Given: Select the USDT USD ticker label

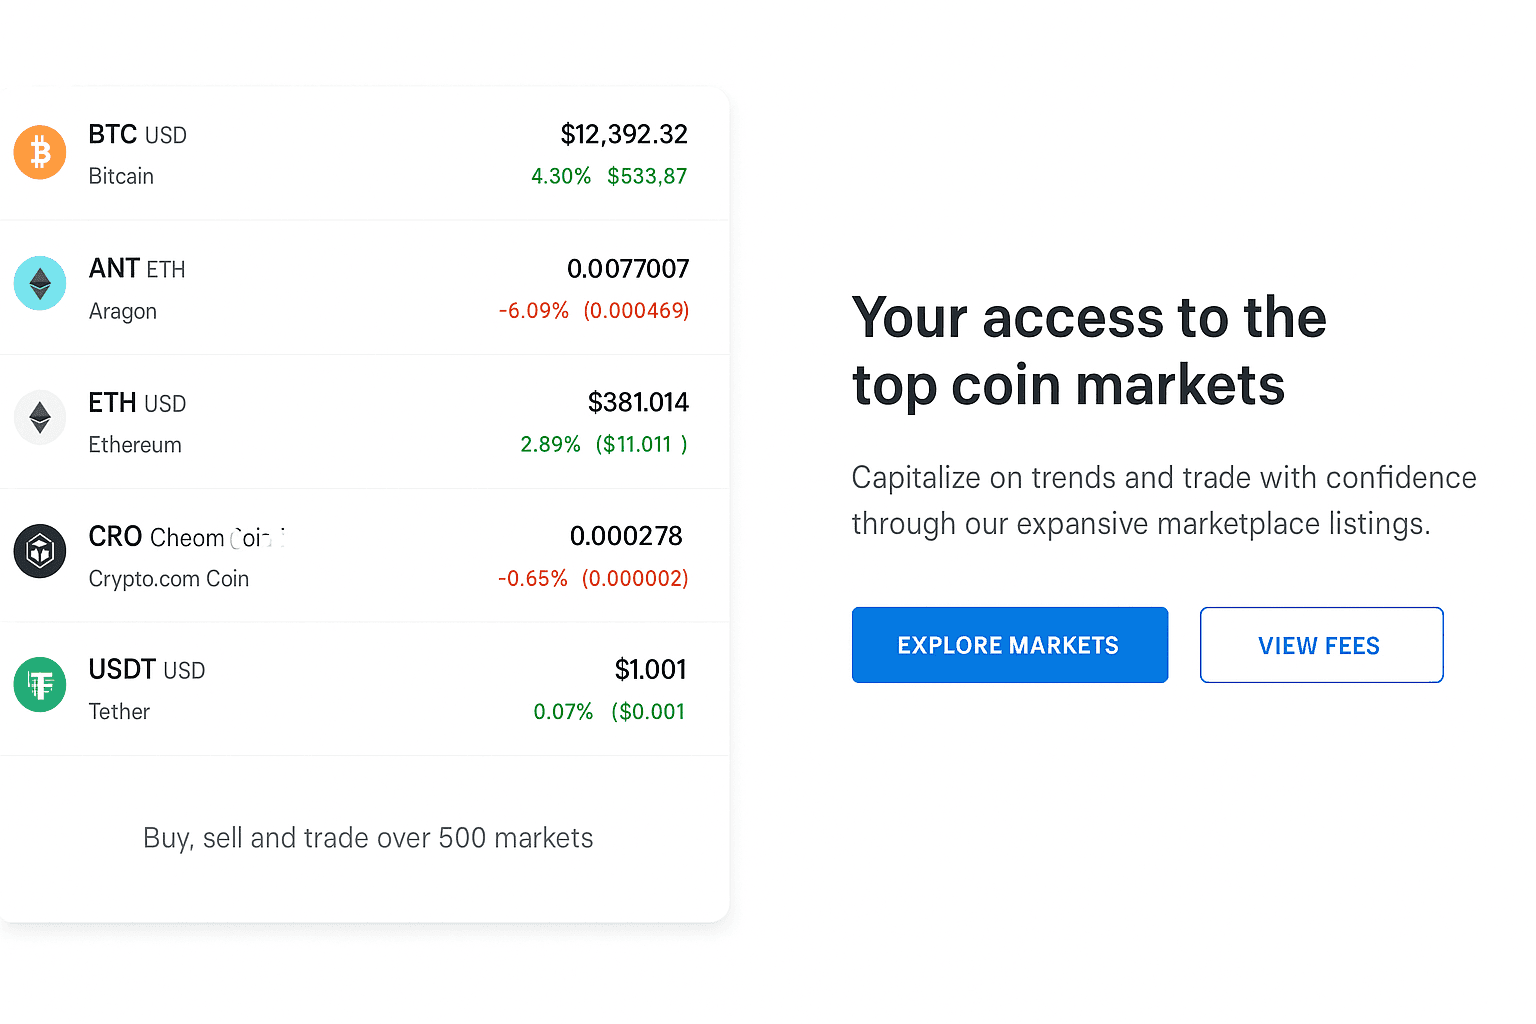Looking at the screenshot, I should (x=146, y=670).
